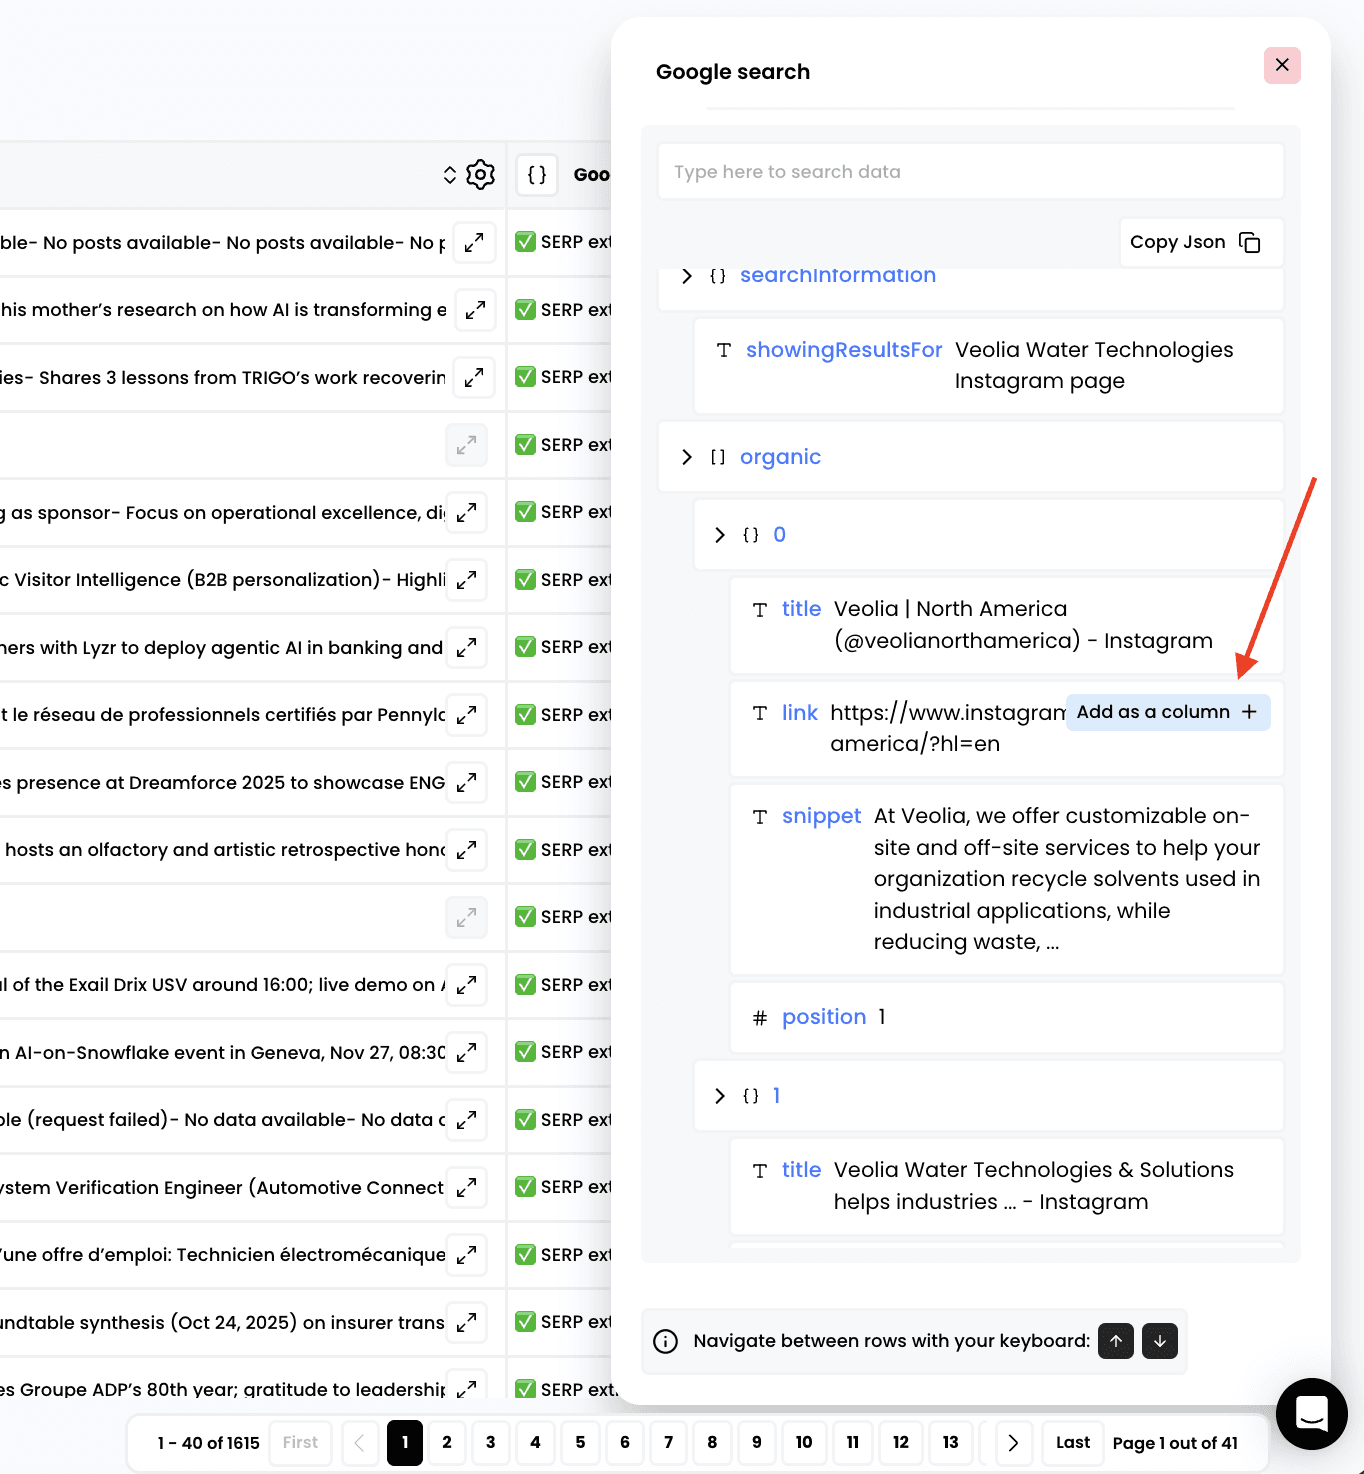Image resolution: width=1364 pixels, height=1474 pixels.
Task: Collapse organic item 1
Action: pos(720,1096)
